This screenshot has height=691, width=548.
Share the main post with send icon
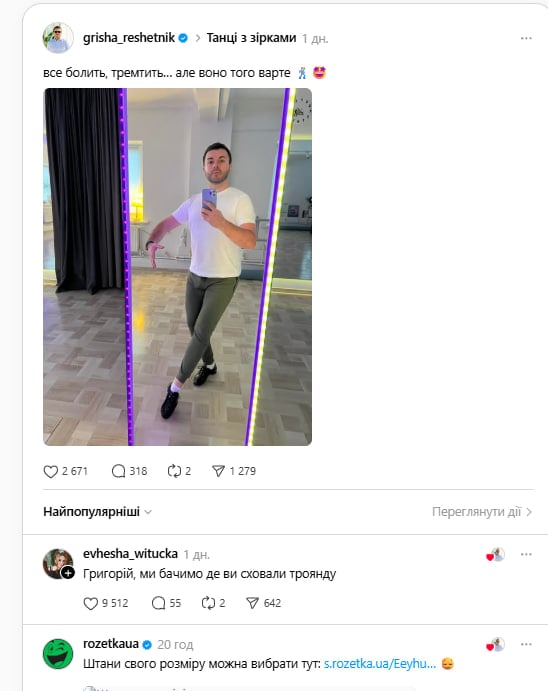coord(218,471)
